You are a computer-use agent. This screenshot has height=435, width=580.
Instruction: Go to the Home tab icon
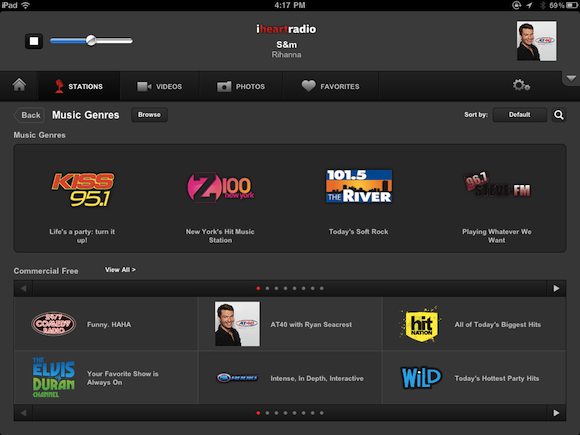19,85
